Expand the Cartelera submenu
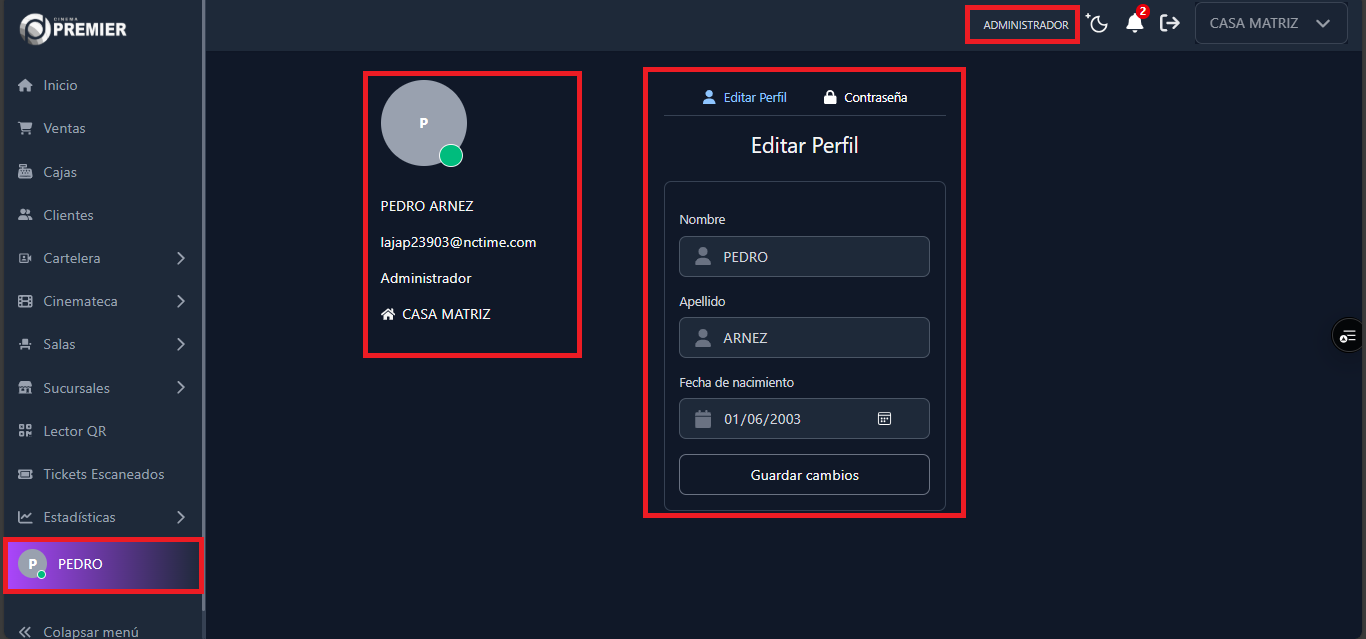This screenshot has height=639, width=1366. pyautogui.click(x=181, y=258)
